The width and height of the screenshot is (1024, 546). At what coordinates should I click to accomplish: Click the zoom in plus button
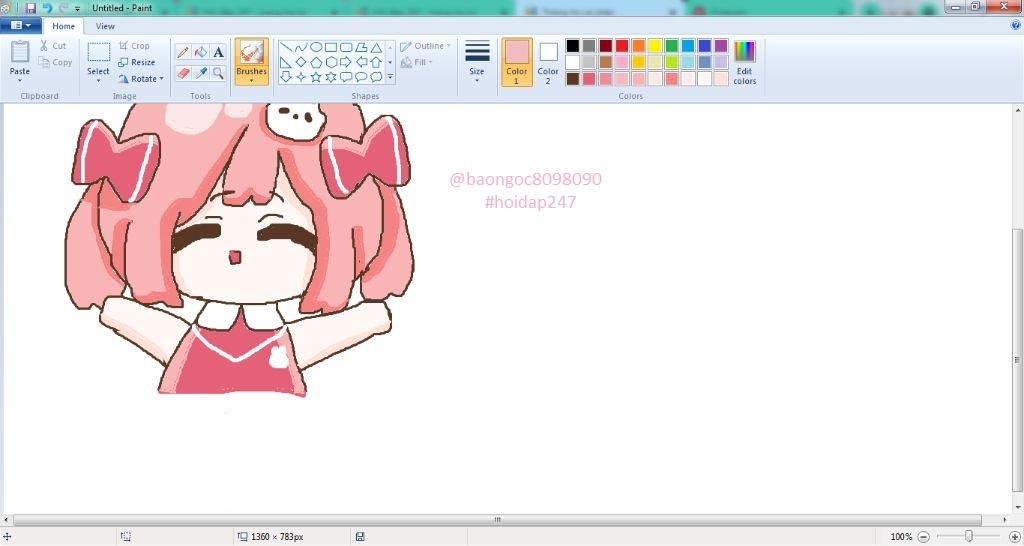coord(1015,537)
